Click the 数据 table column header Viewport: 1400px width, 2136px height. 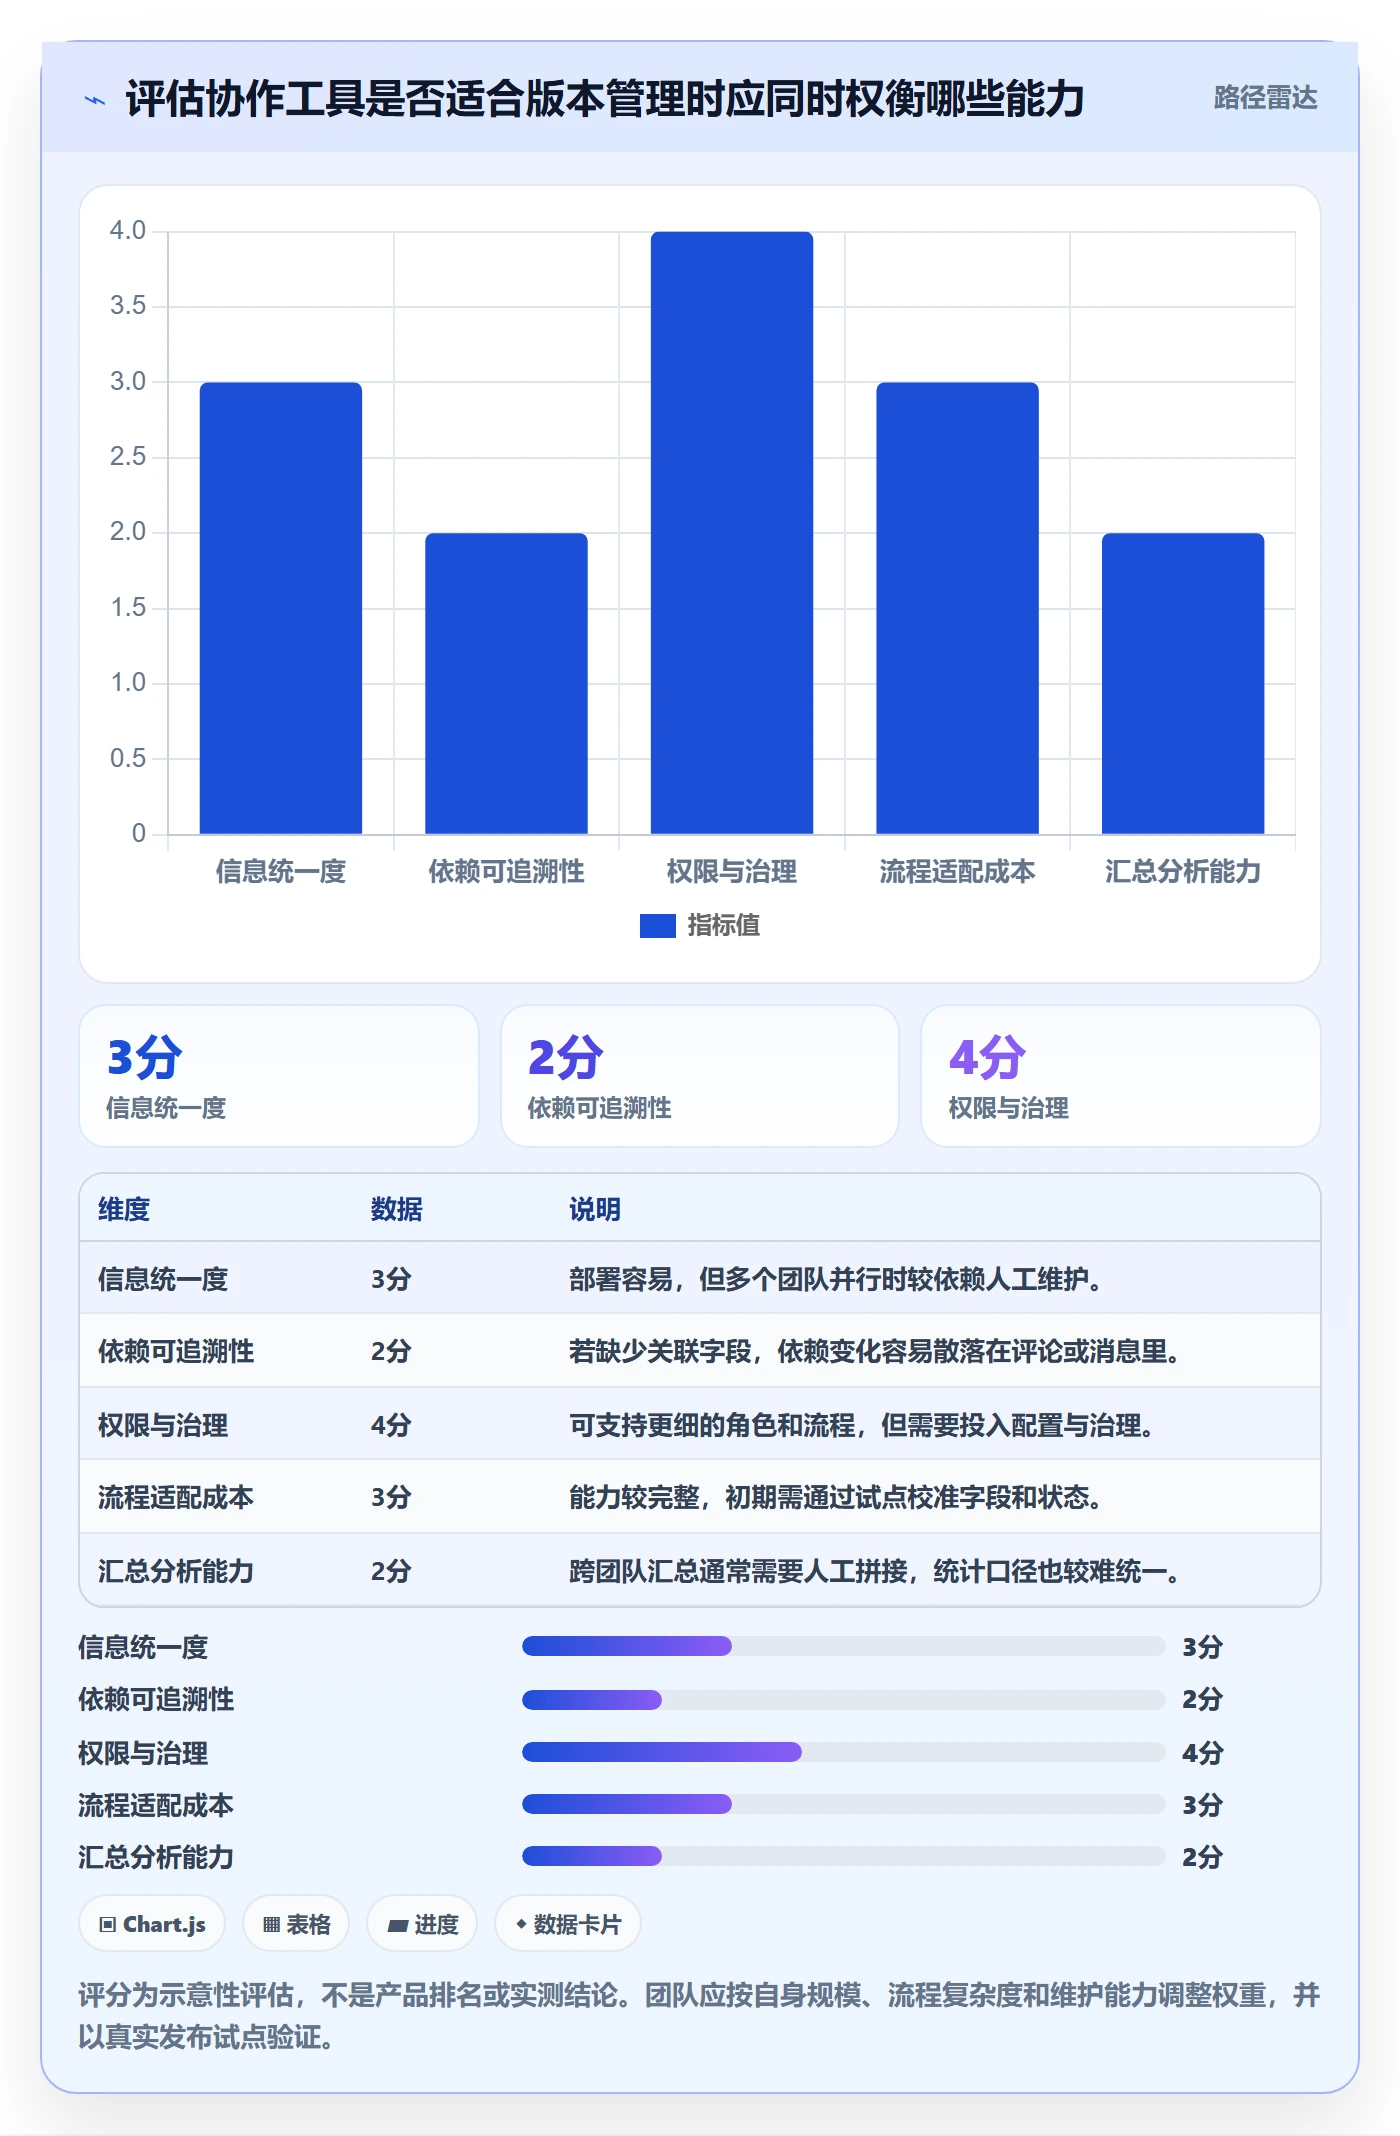396,1209
